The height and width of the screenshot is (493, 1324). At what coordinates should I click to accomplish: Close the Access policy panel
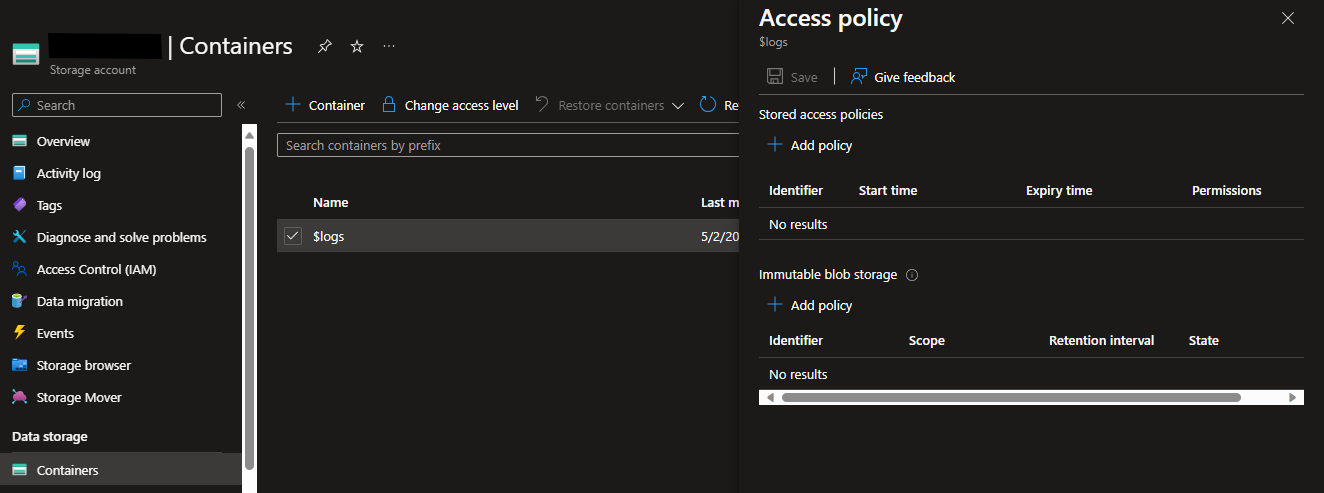point(1288,18)
